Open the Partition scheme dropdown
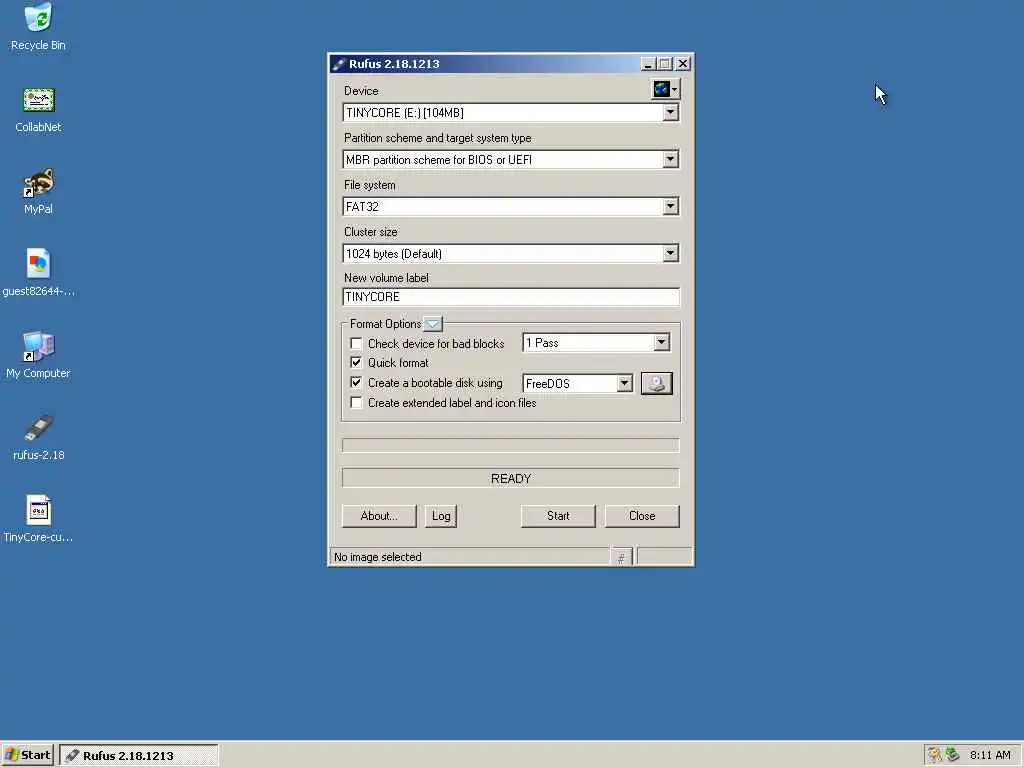Image resolution: width=1024 pixels, height=768 pixels. [511, 160]
